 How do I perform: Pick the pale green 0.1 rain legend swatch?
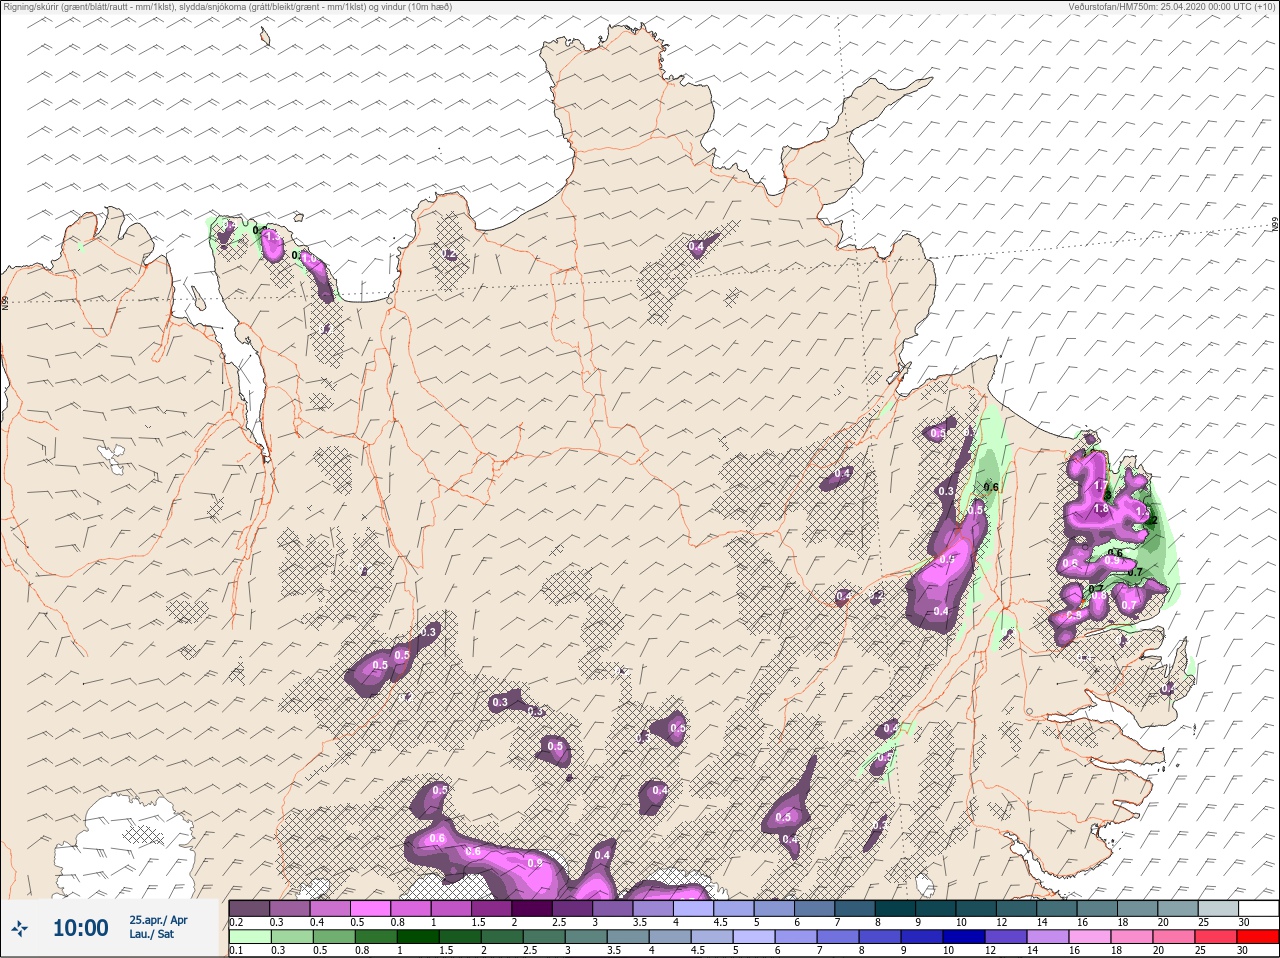250,939
